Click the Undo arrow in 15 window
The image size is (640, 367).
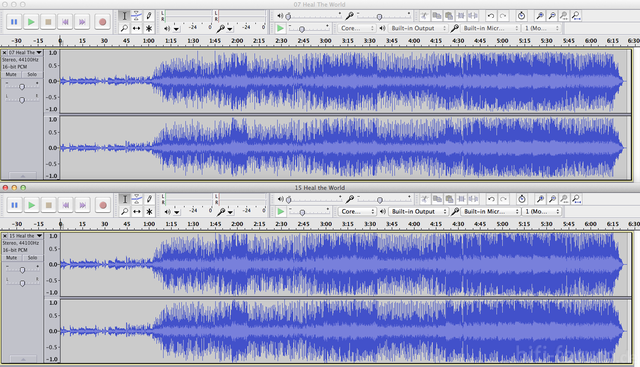click(491, 199)
